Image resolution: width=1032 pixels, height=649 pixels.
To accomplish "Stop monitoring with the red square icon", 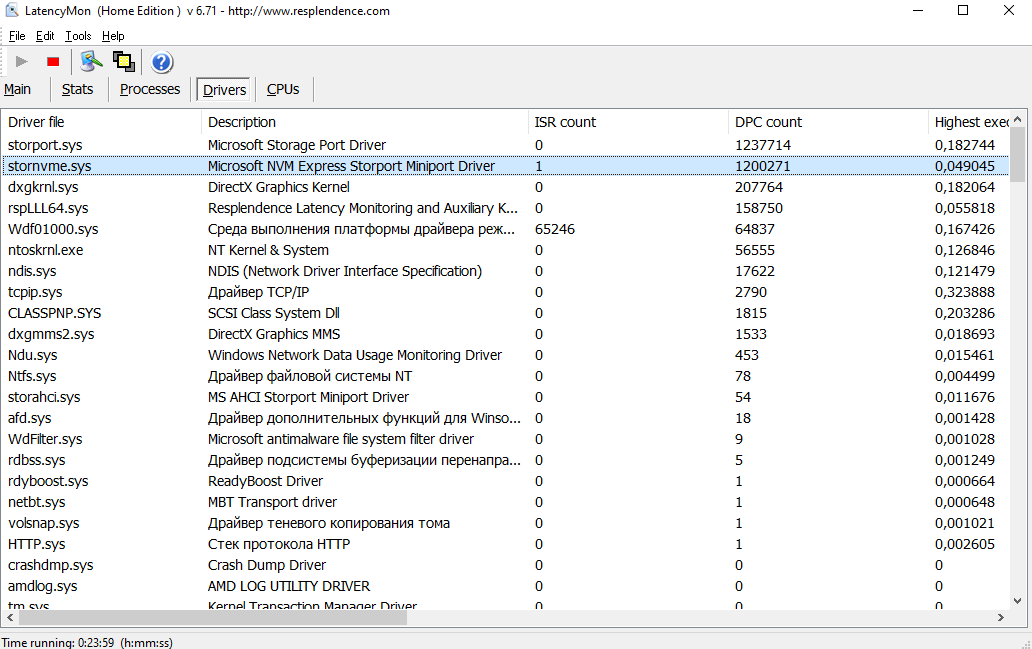I will point(53,62).
